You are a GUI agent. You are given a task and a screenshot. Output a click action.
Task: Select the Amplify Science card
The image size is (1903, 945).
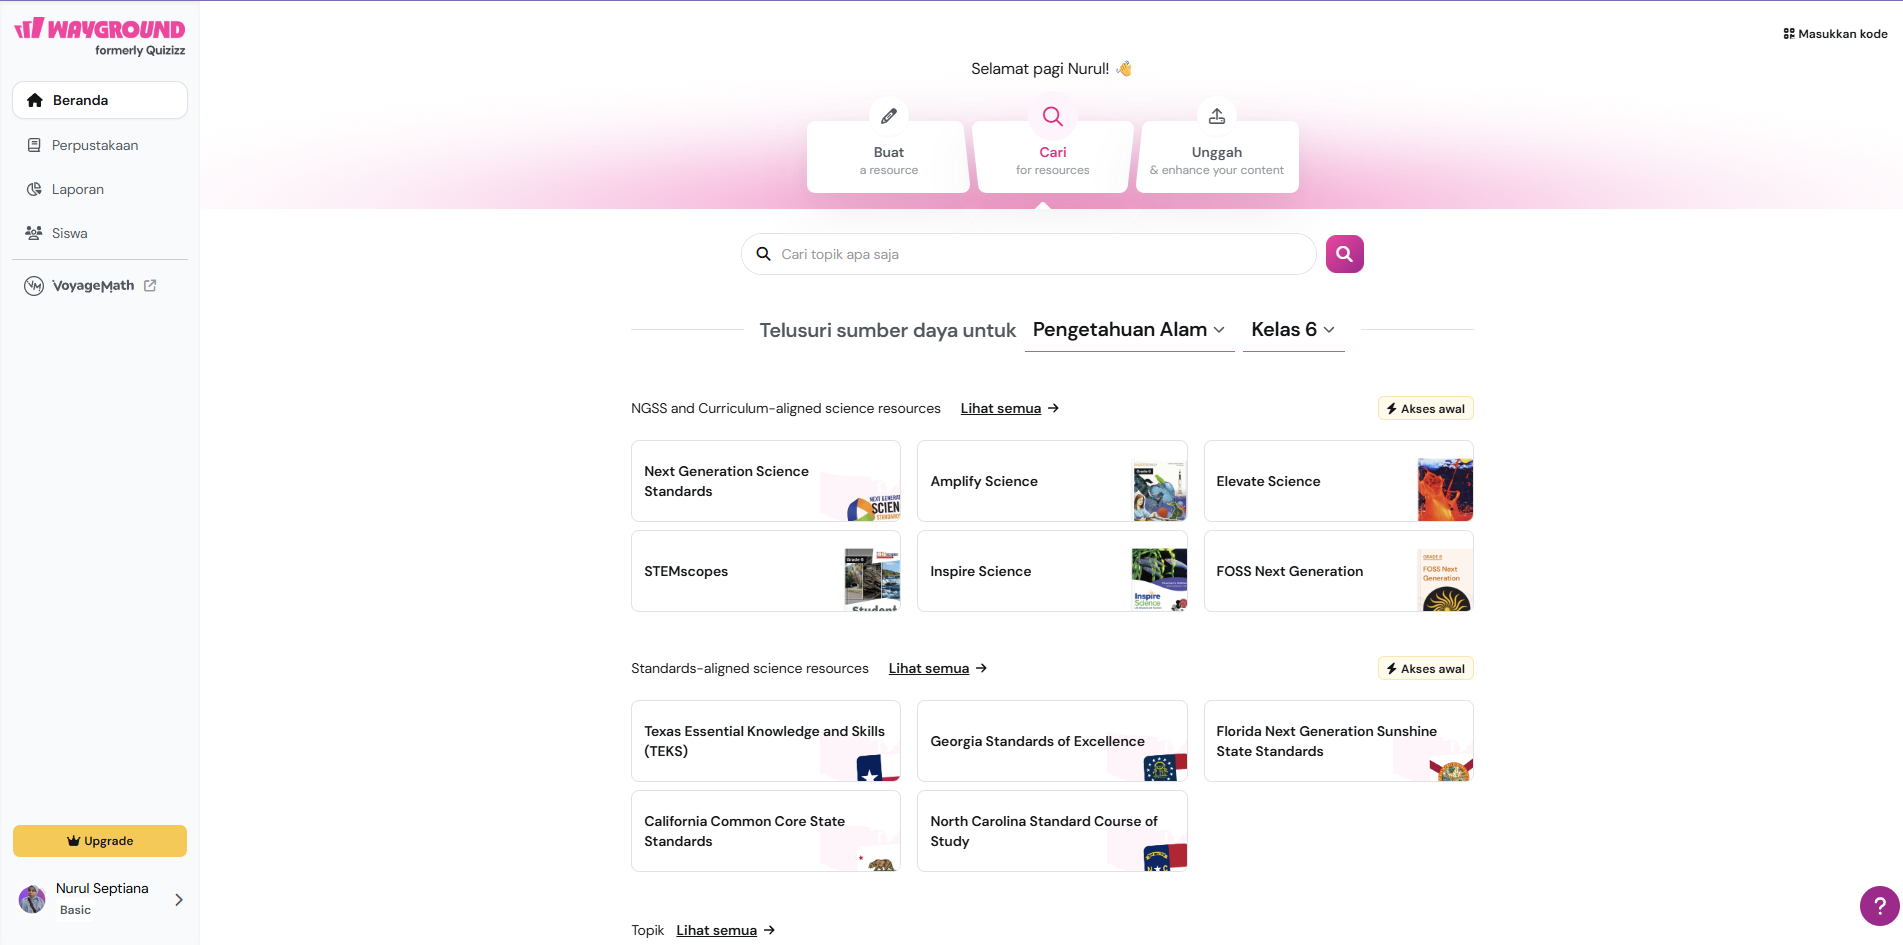pos(1052,481)
